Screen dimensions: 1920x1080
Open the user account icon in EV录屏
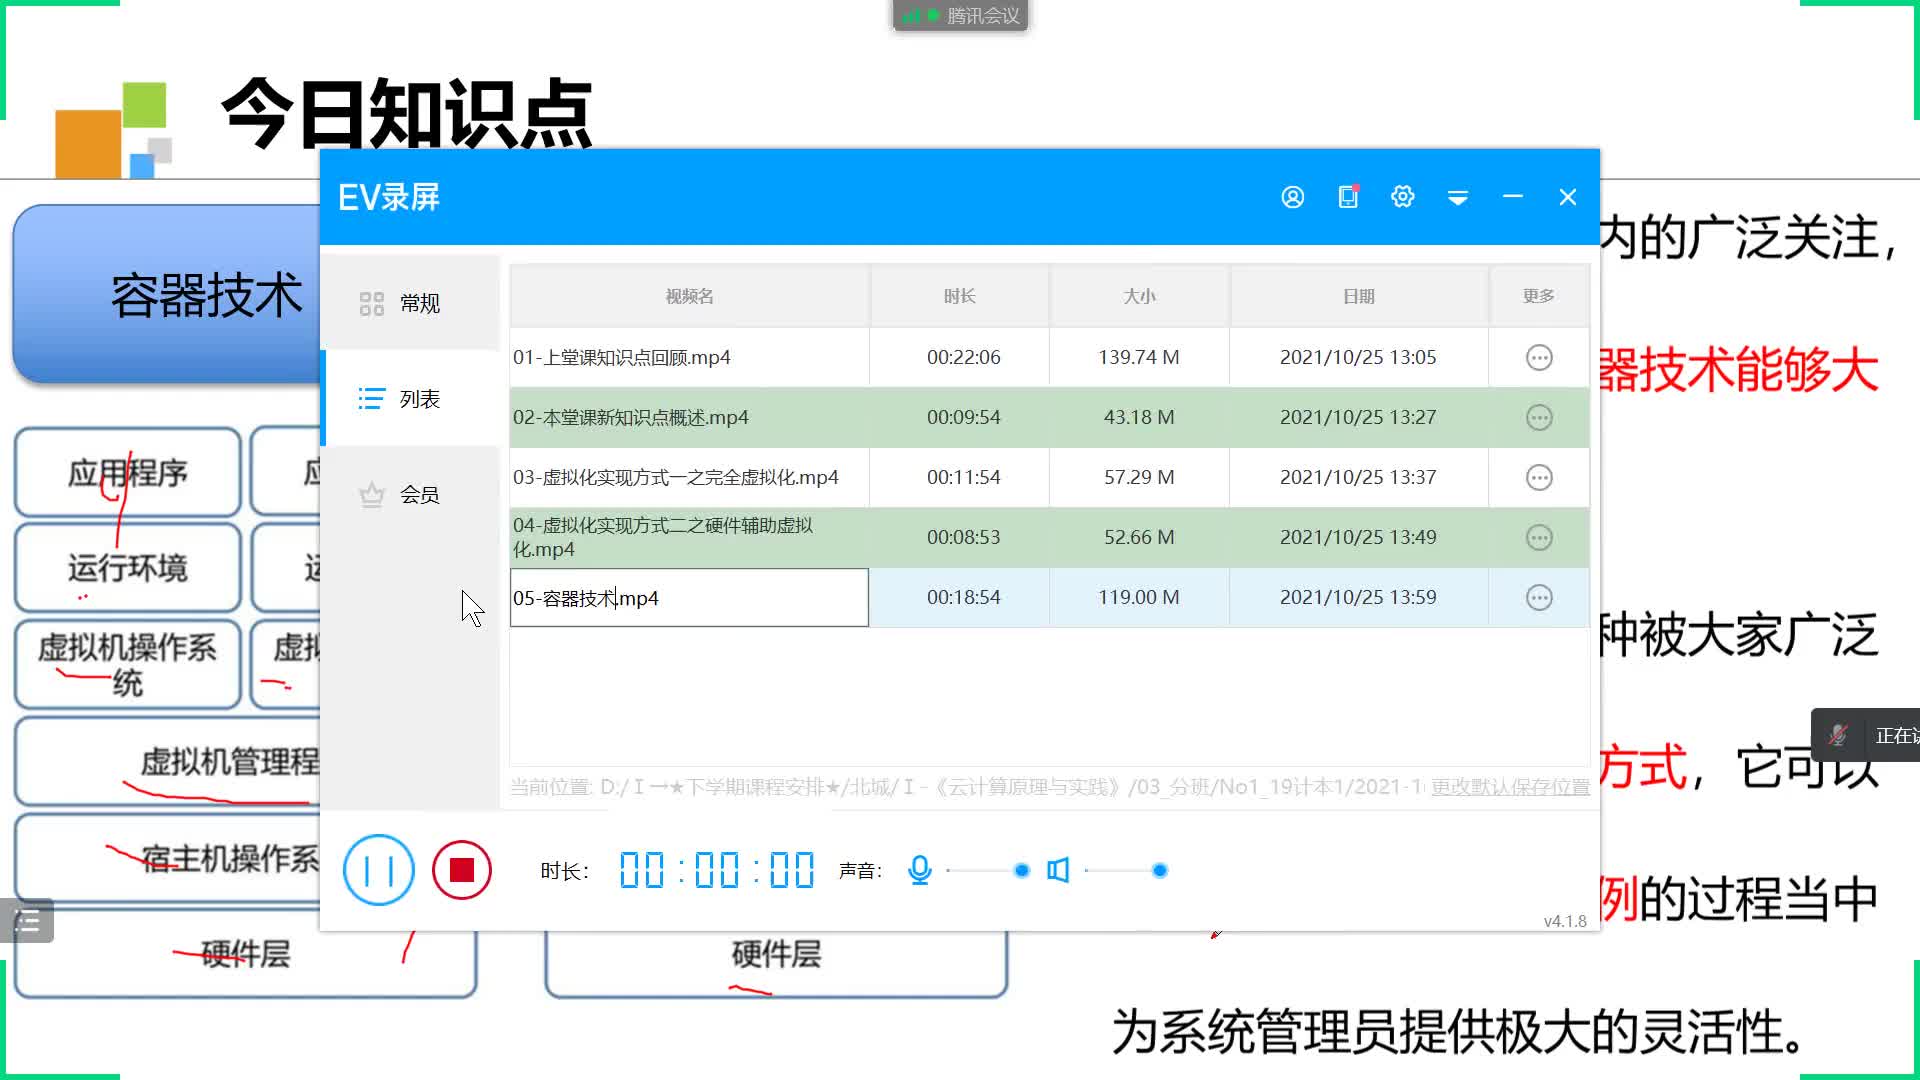pos(1292,197)
